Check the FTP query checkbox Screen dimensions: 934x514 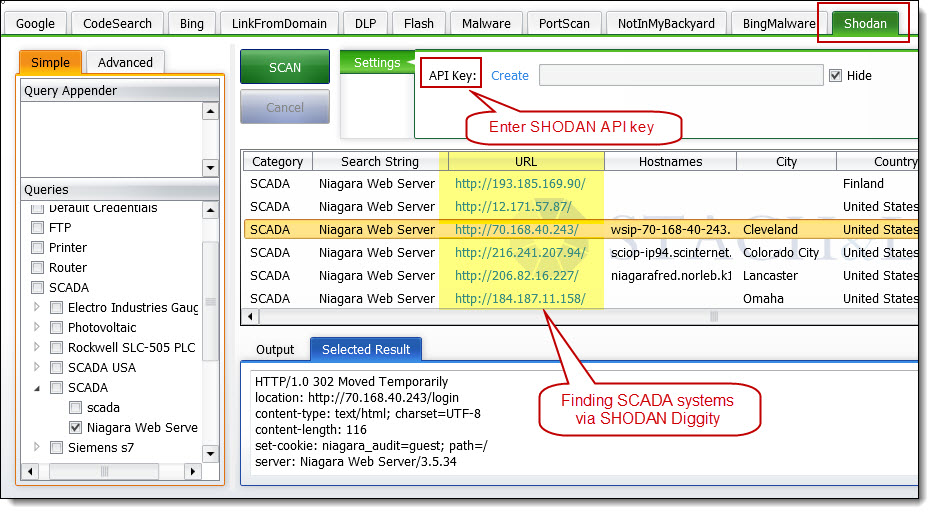(38, 228)
